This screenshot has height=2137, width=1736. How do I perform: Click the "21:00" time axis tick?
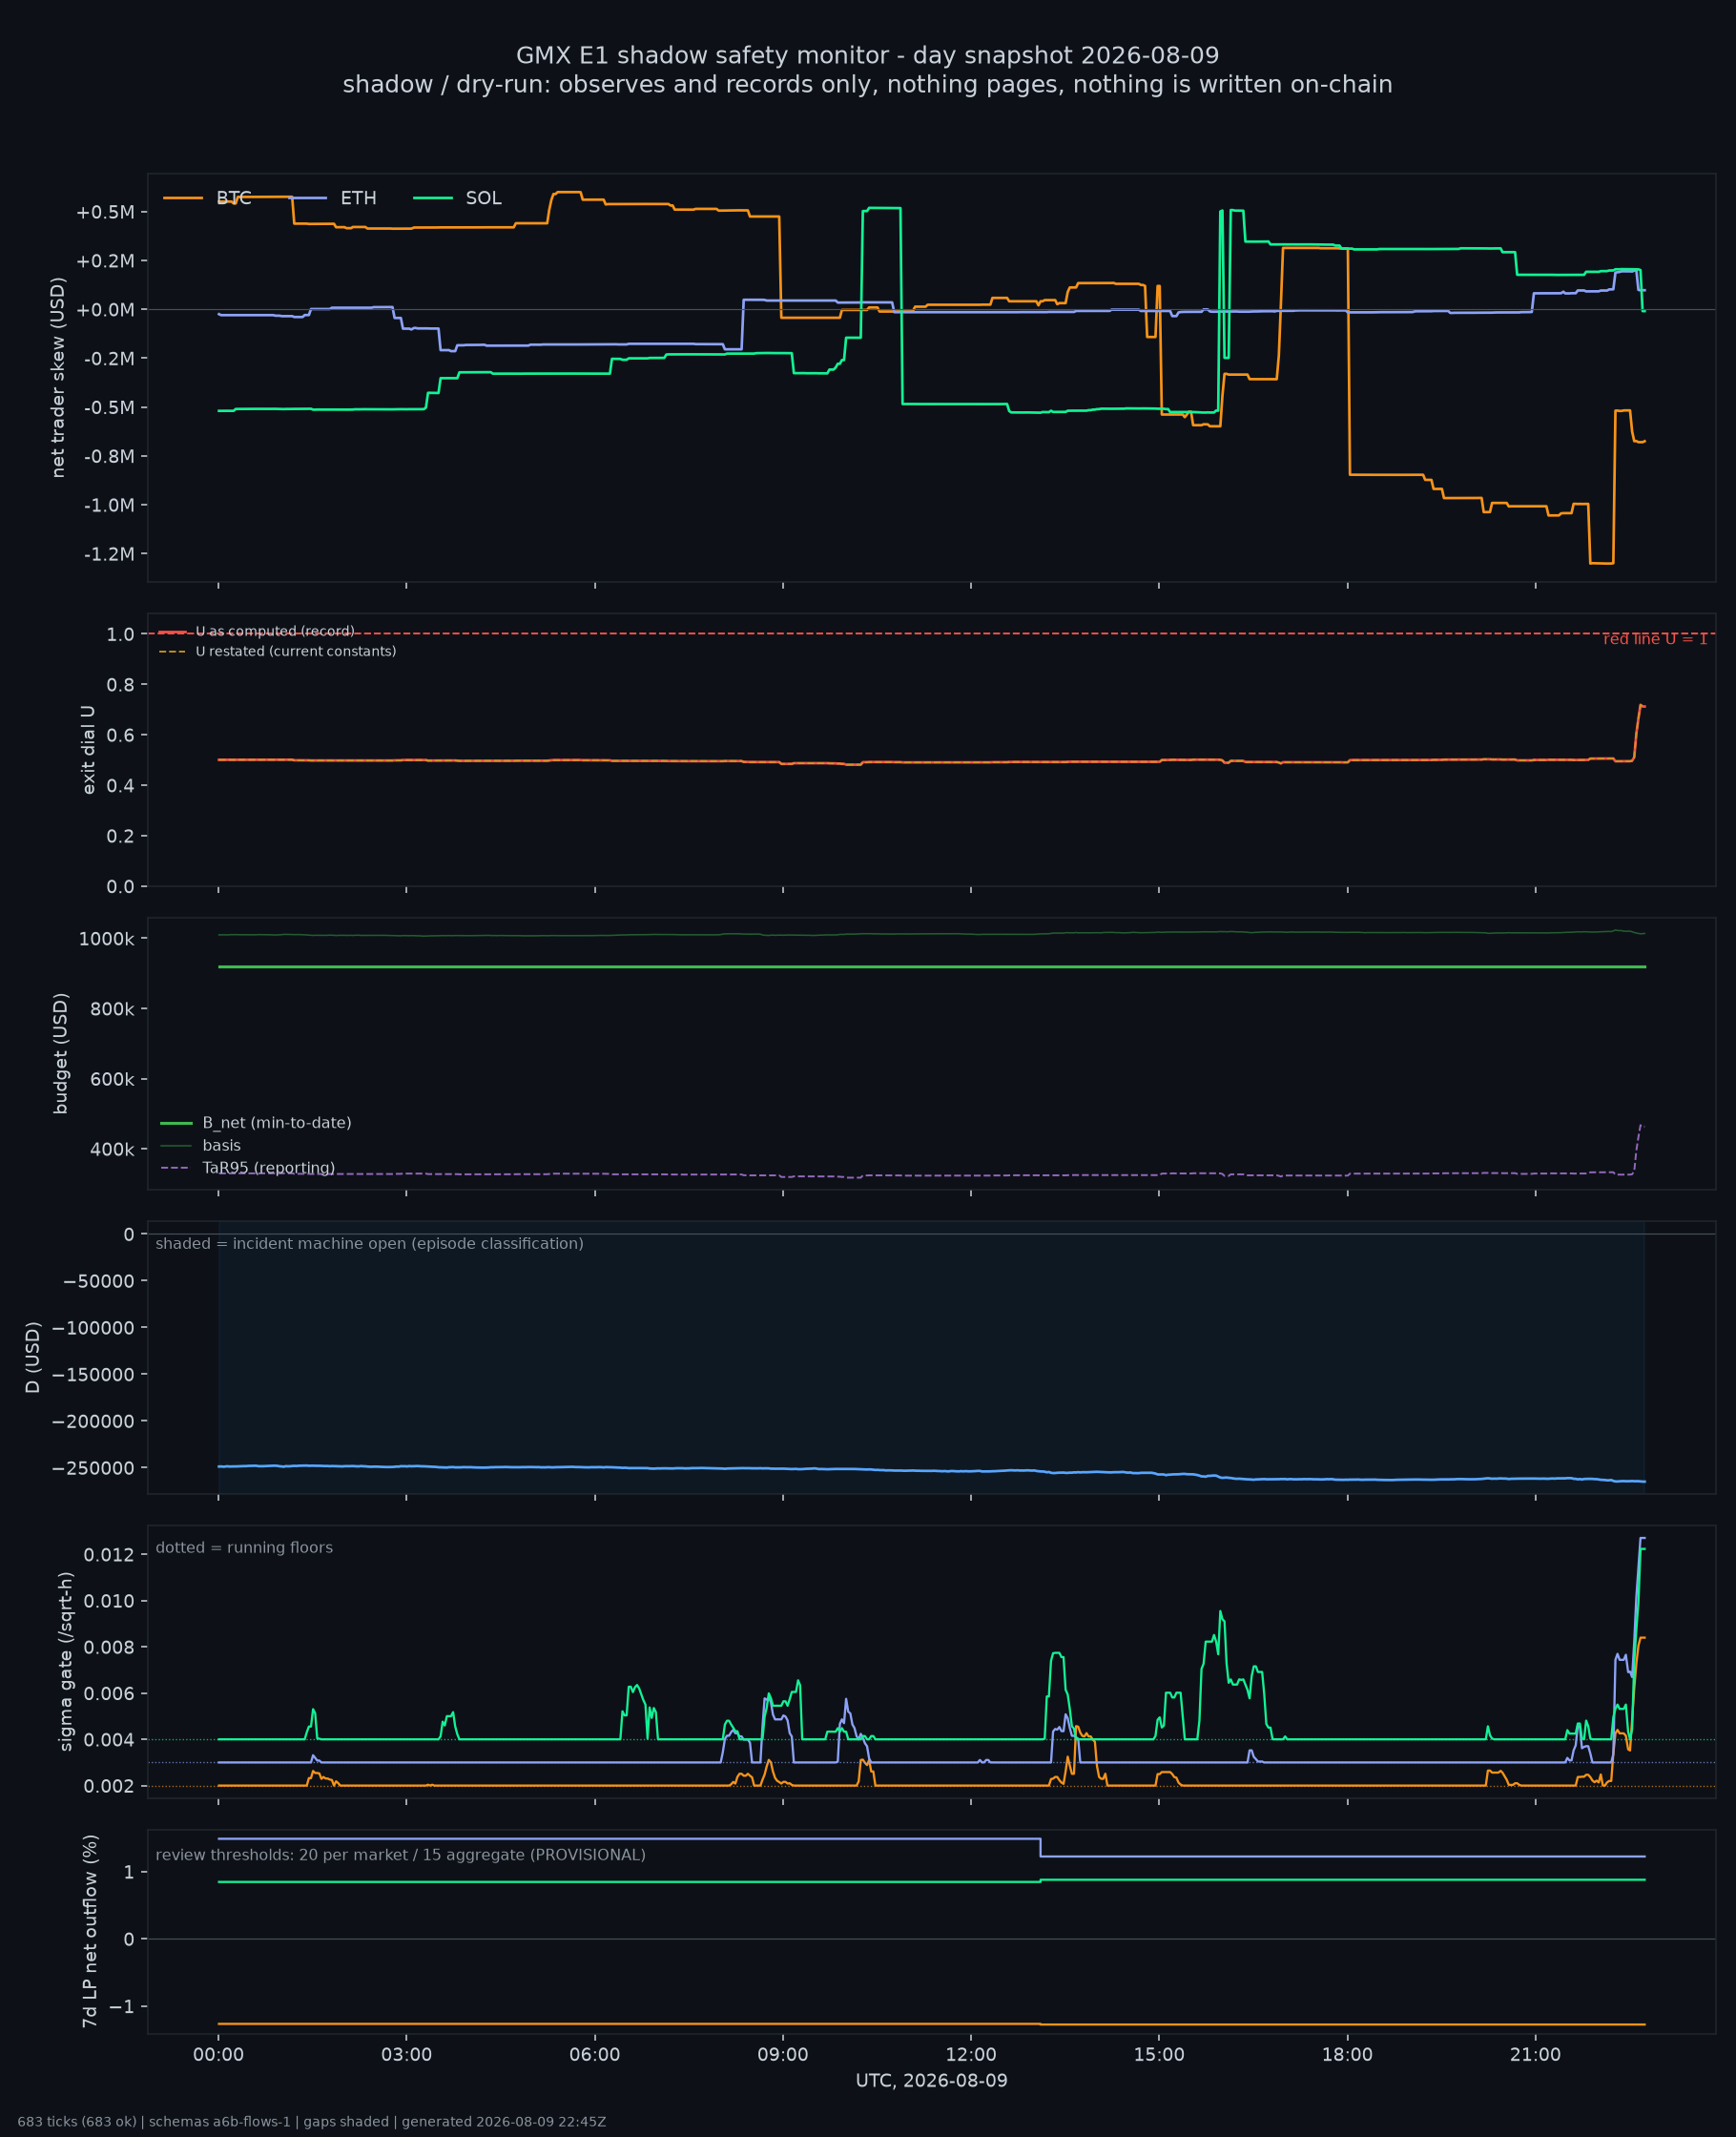click(1535, 2055)
